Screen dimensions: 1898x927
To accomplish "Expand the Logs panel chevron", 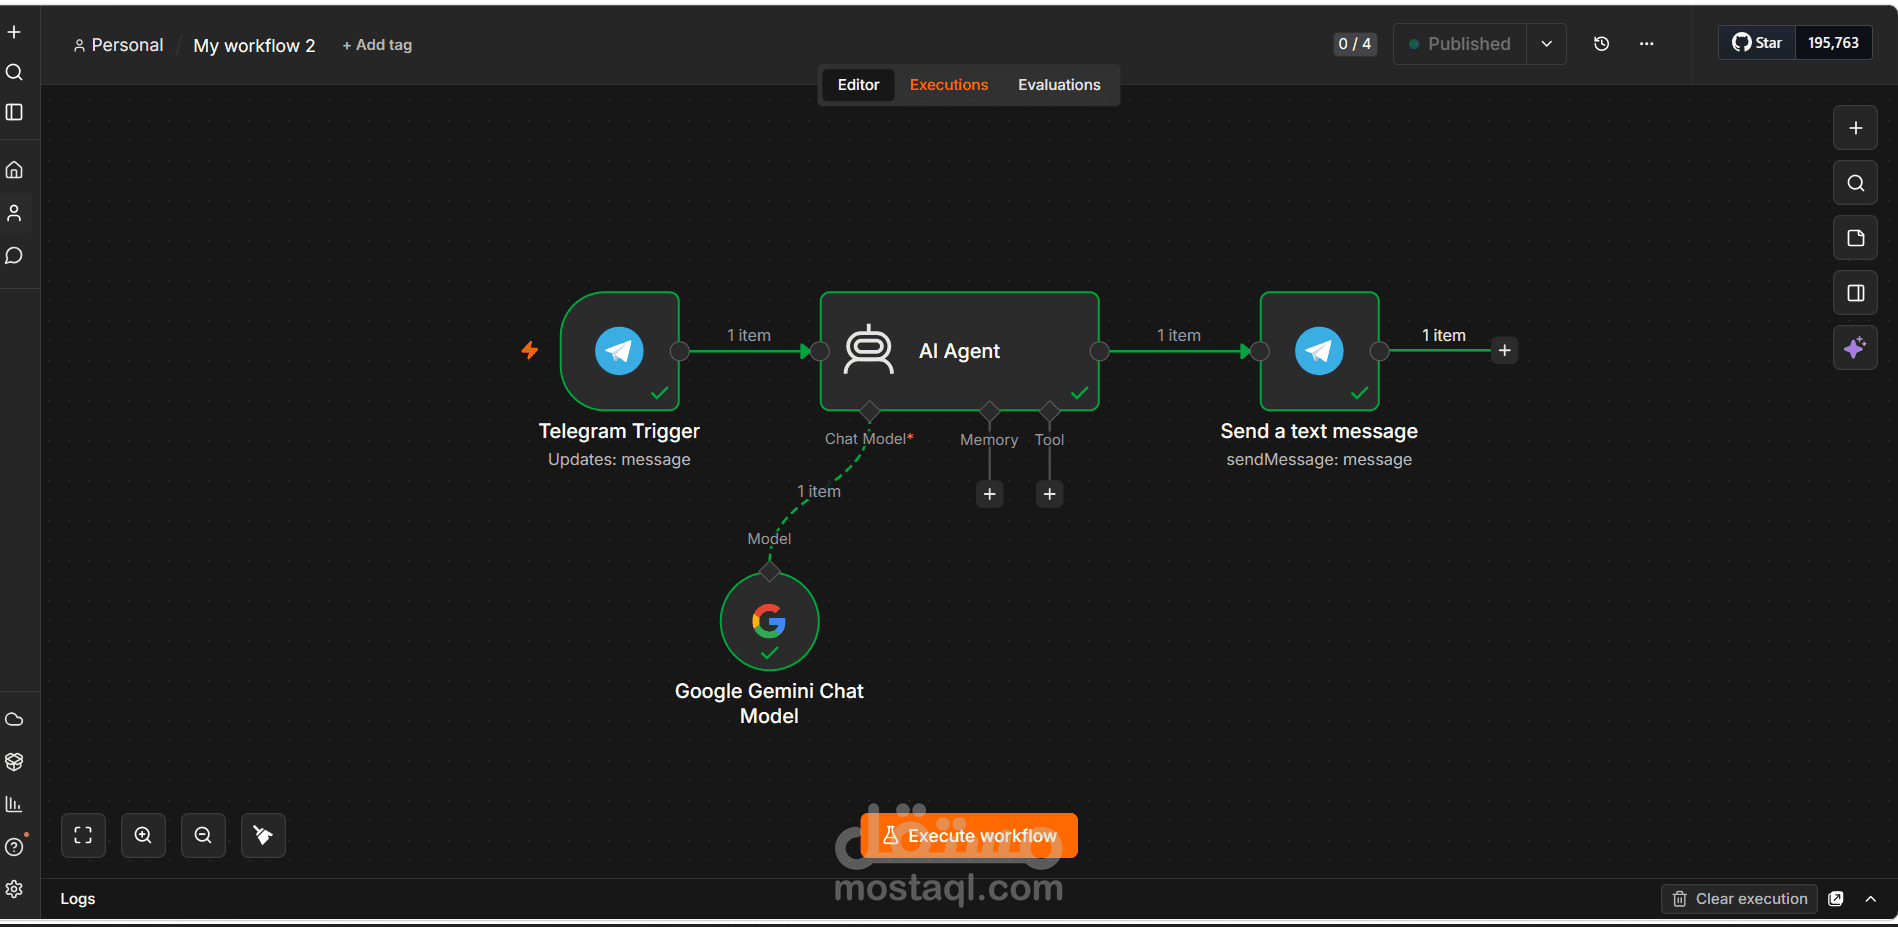I will coord(1871,898).
